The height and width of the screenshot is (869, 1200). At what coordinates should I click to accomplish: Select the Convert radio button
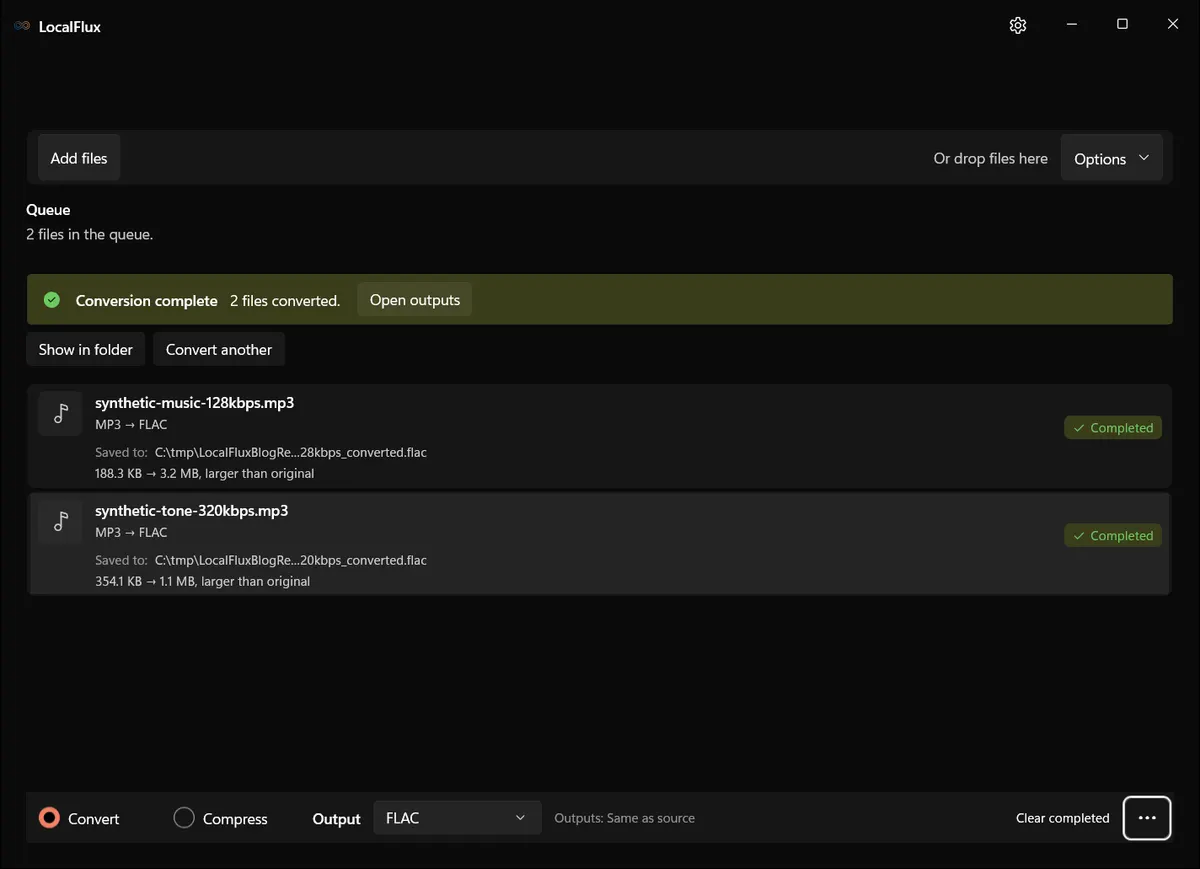49,818
